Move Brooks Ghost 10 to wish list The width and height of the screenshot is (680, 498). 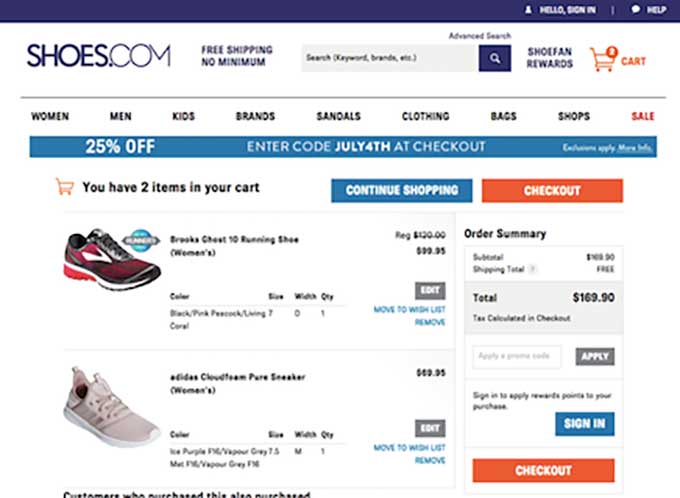coord(409,310)
